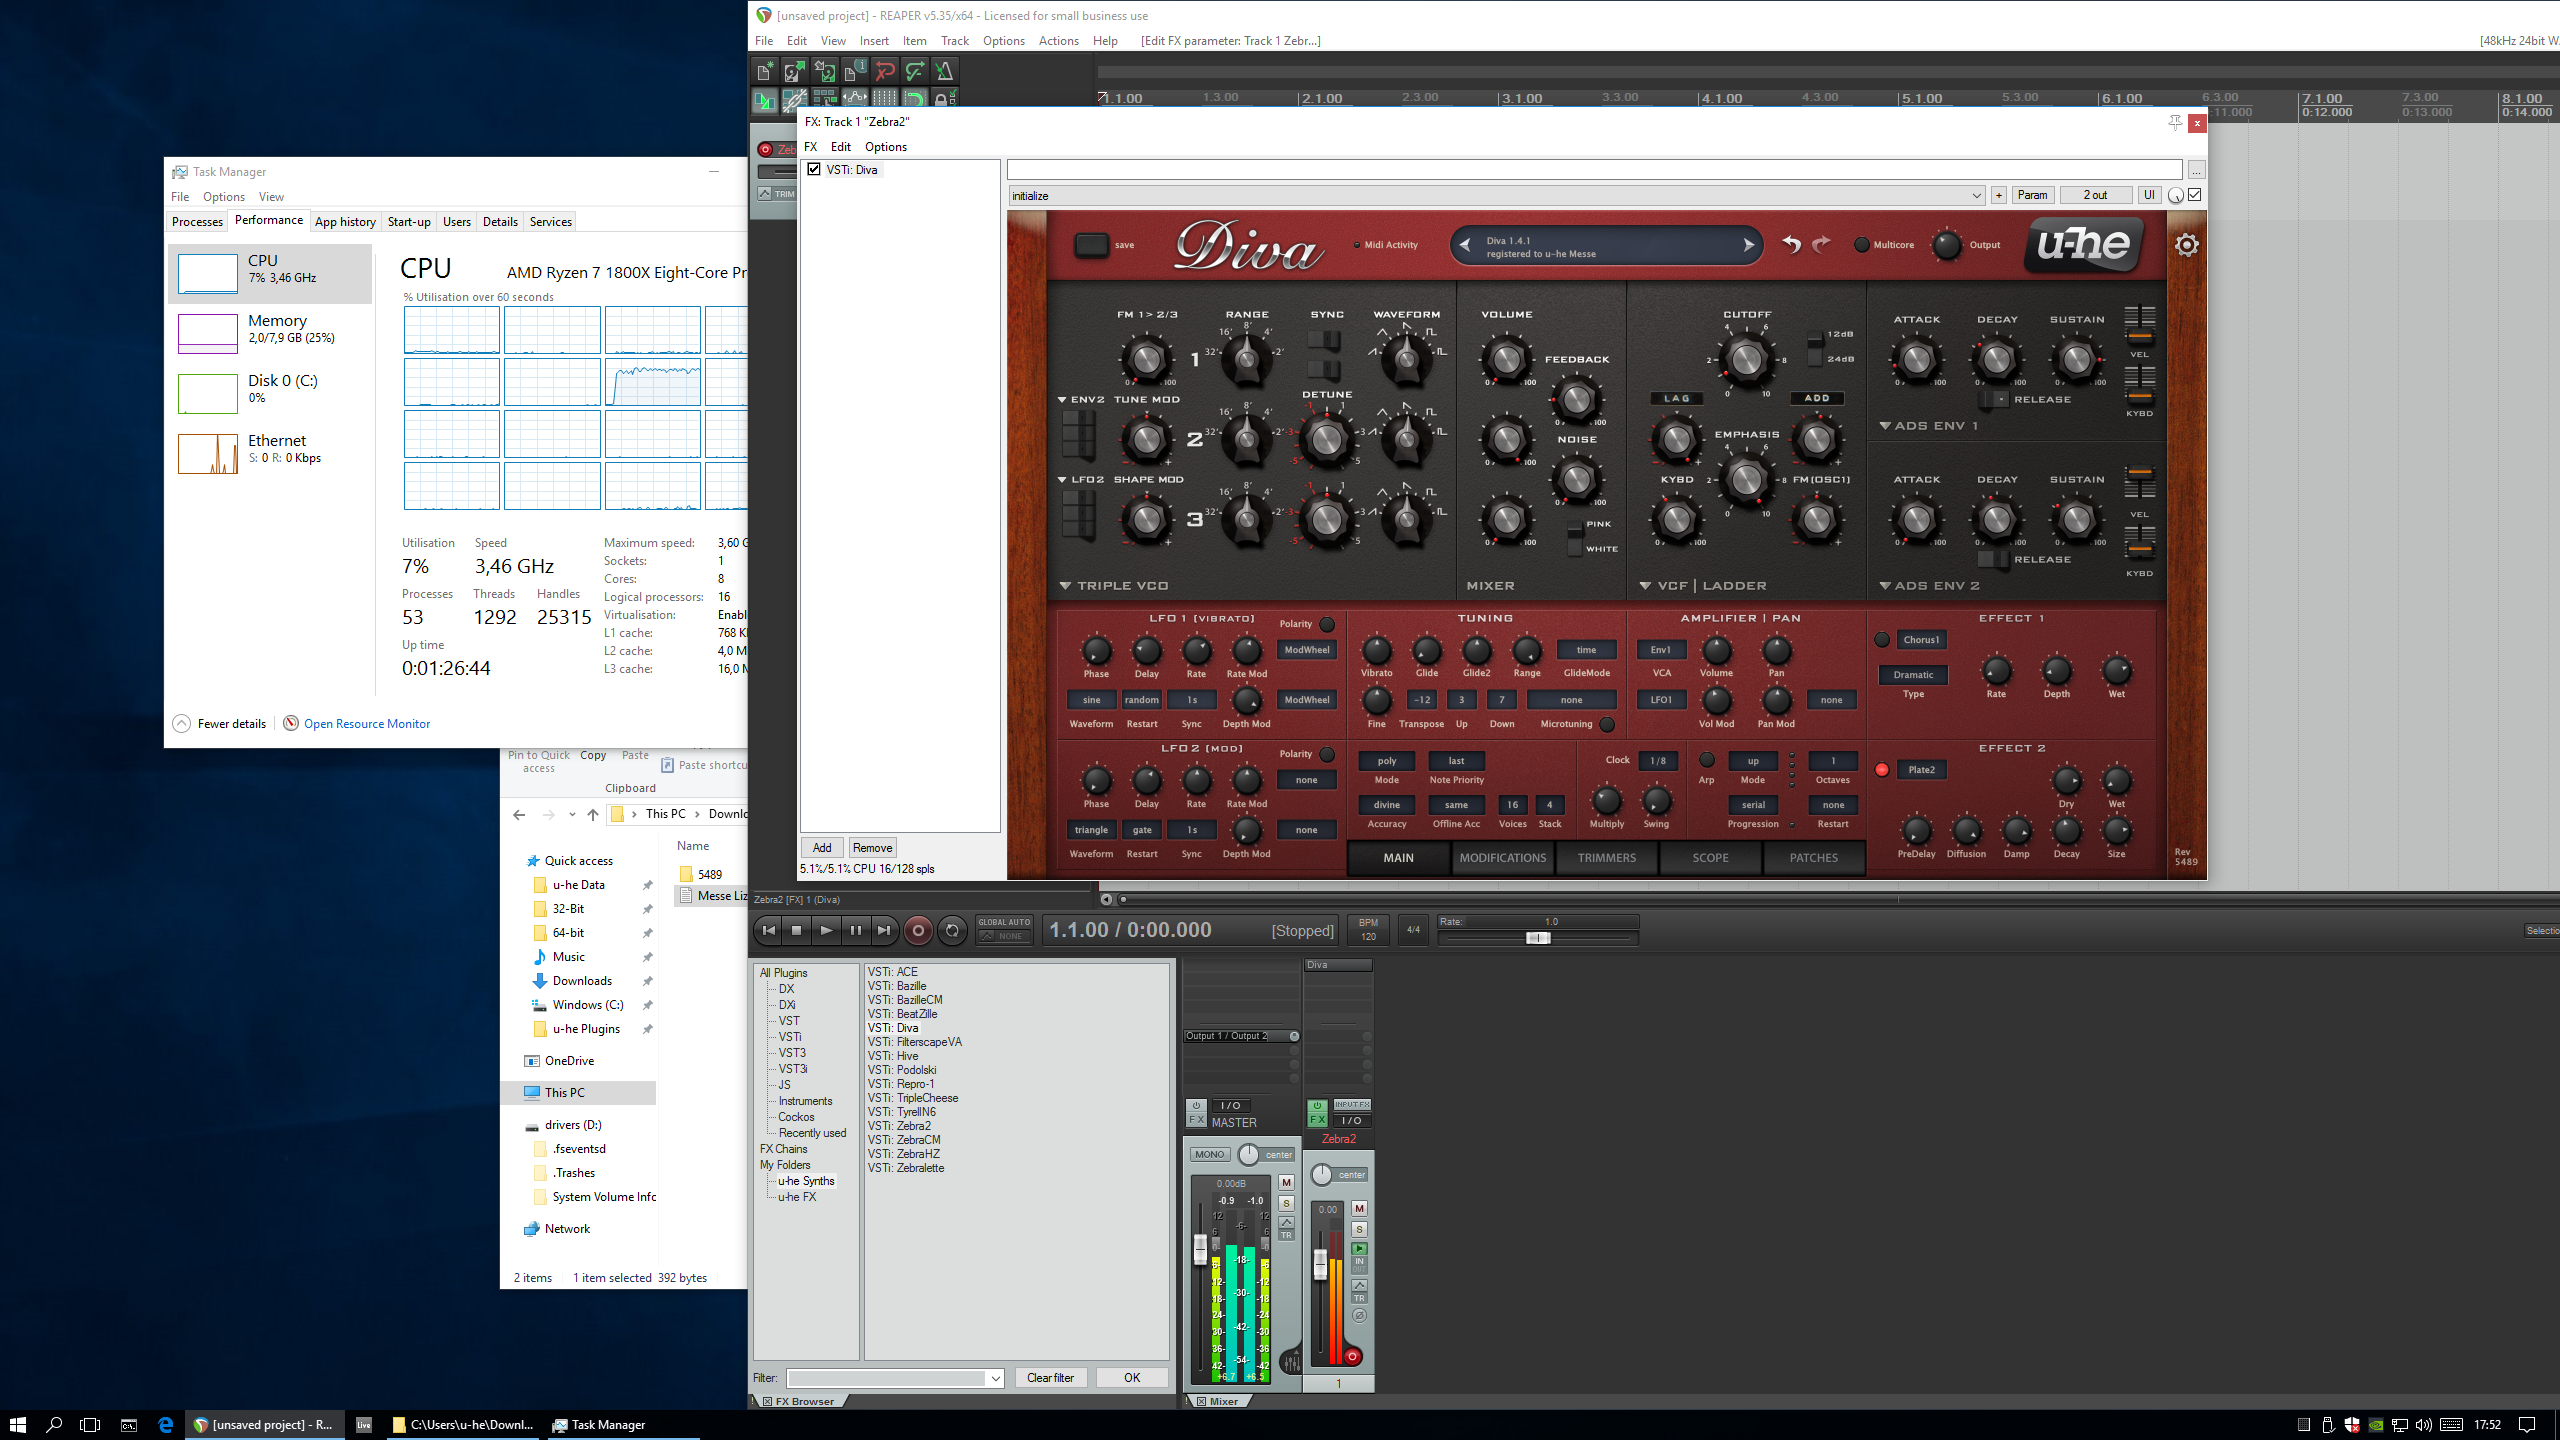This screenshot has width=2560, height=1440.
Task: Click the playback Rate slider handle
Action: [1538, 938]
